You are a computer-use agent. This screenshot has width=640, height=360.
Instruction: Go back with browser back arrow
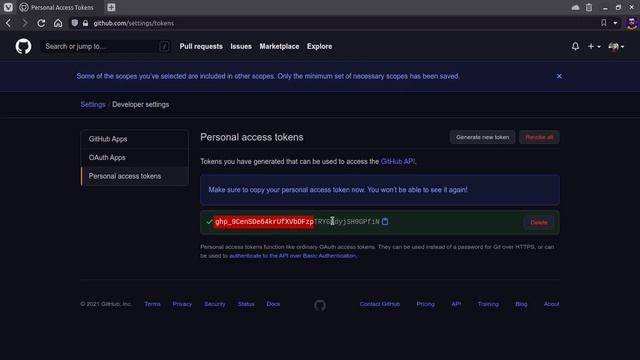pyautogui.click(x=9, y=23)
